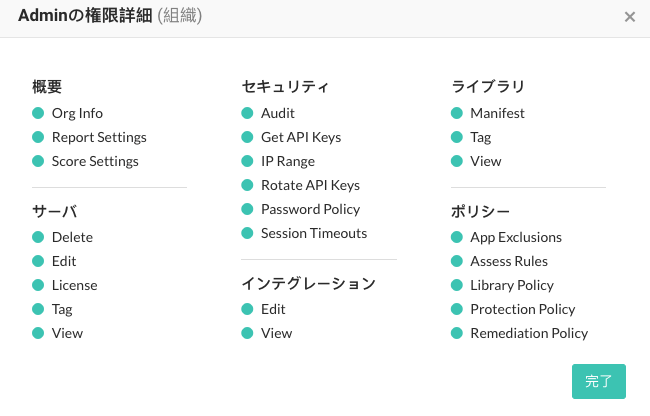Screen dimensions: 650x416
Task: Click green indicator next to Manifest
Action: pos(456,113)
